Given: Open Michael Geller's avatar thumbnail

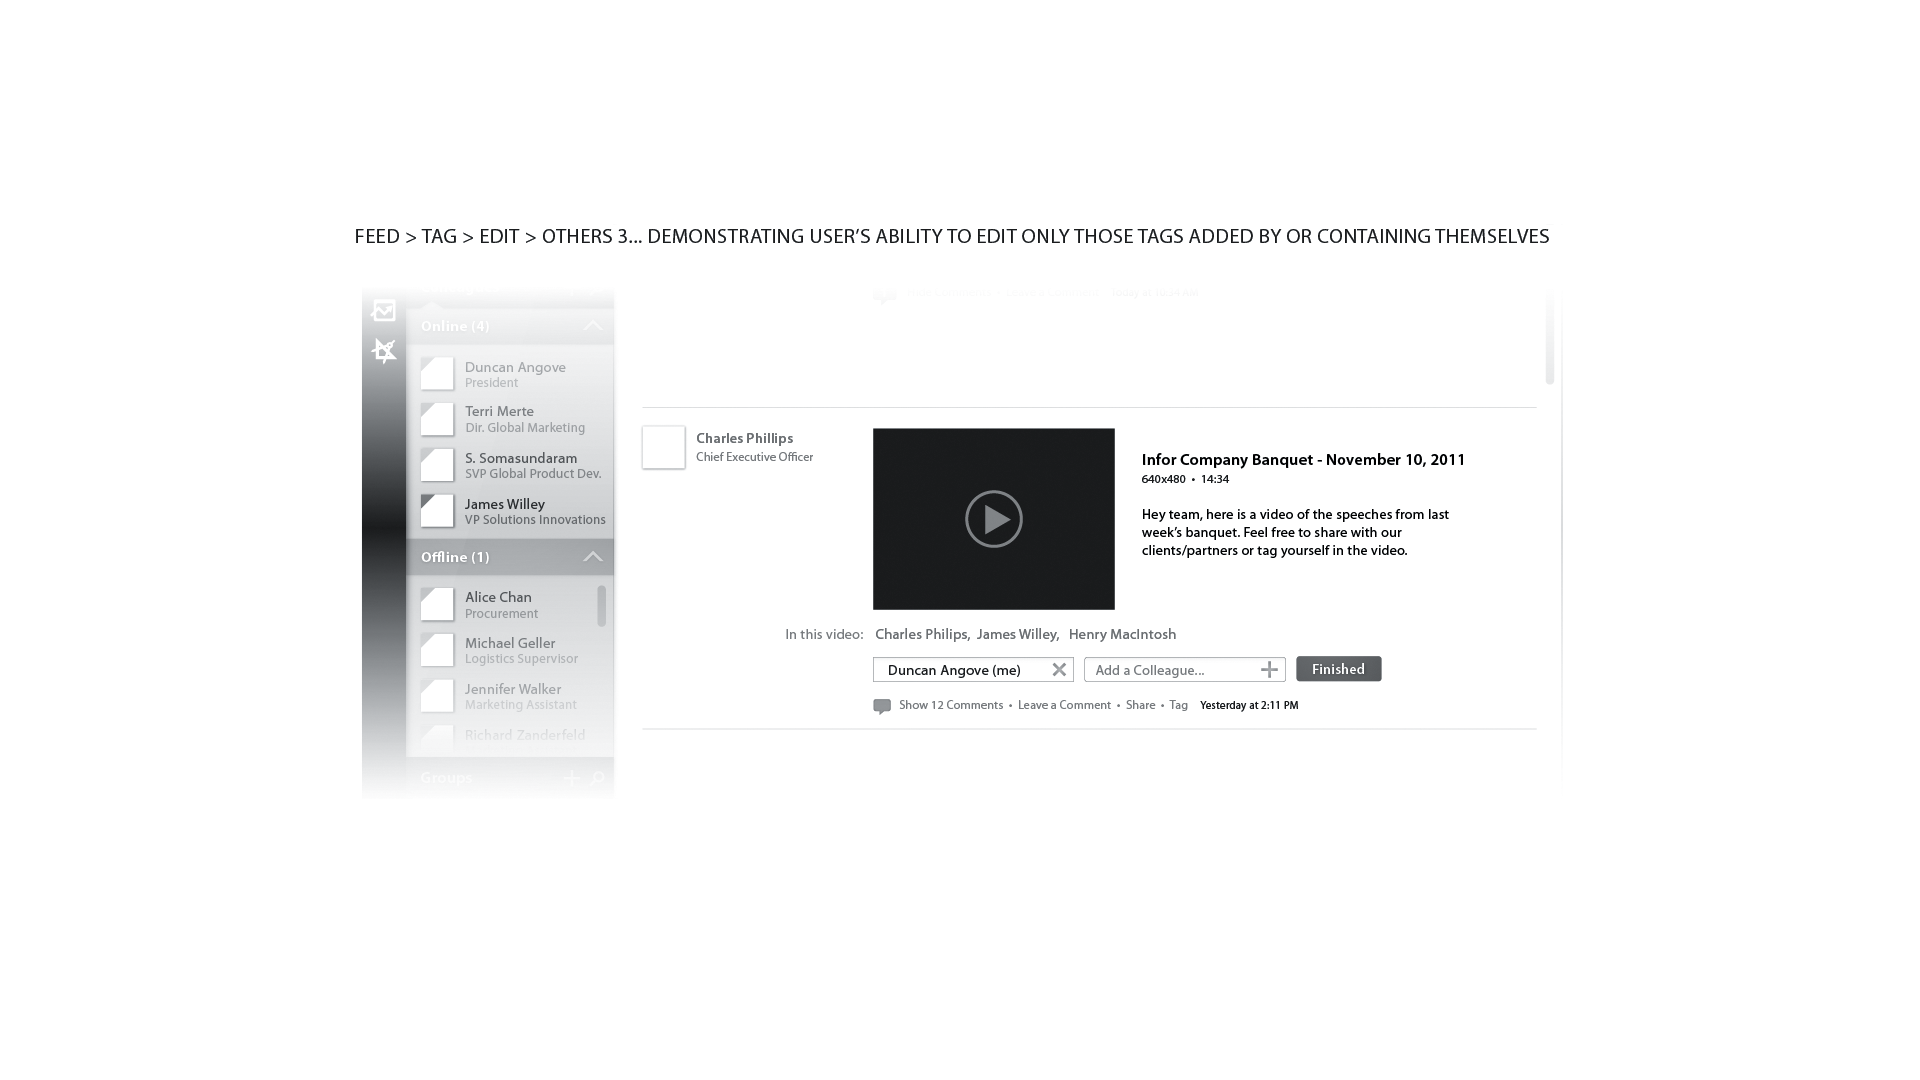Looking at the screenshot, I should pos(437,650).
